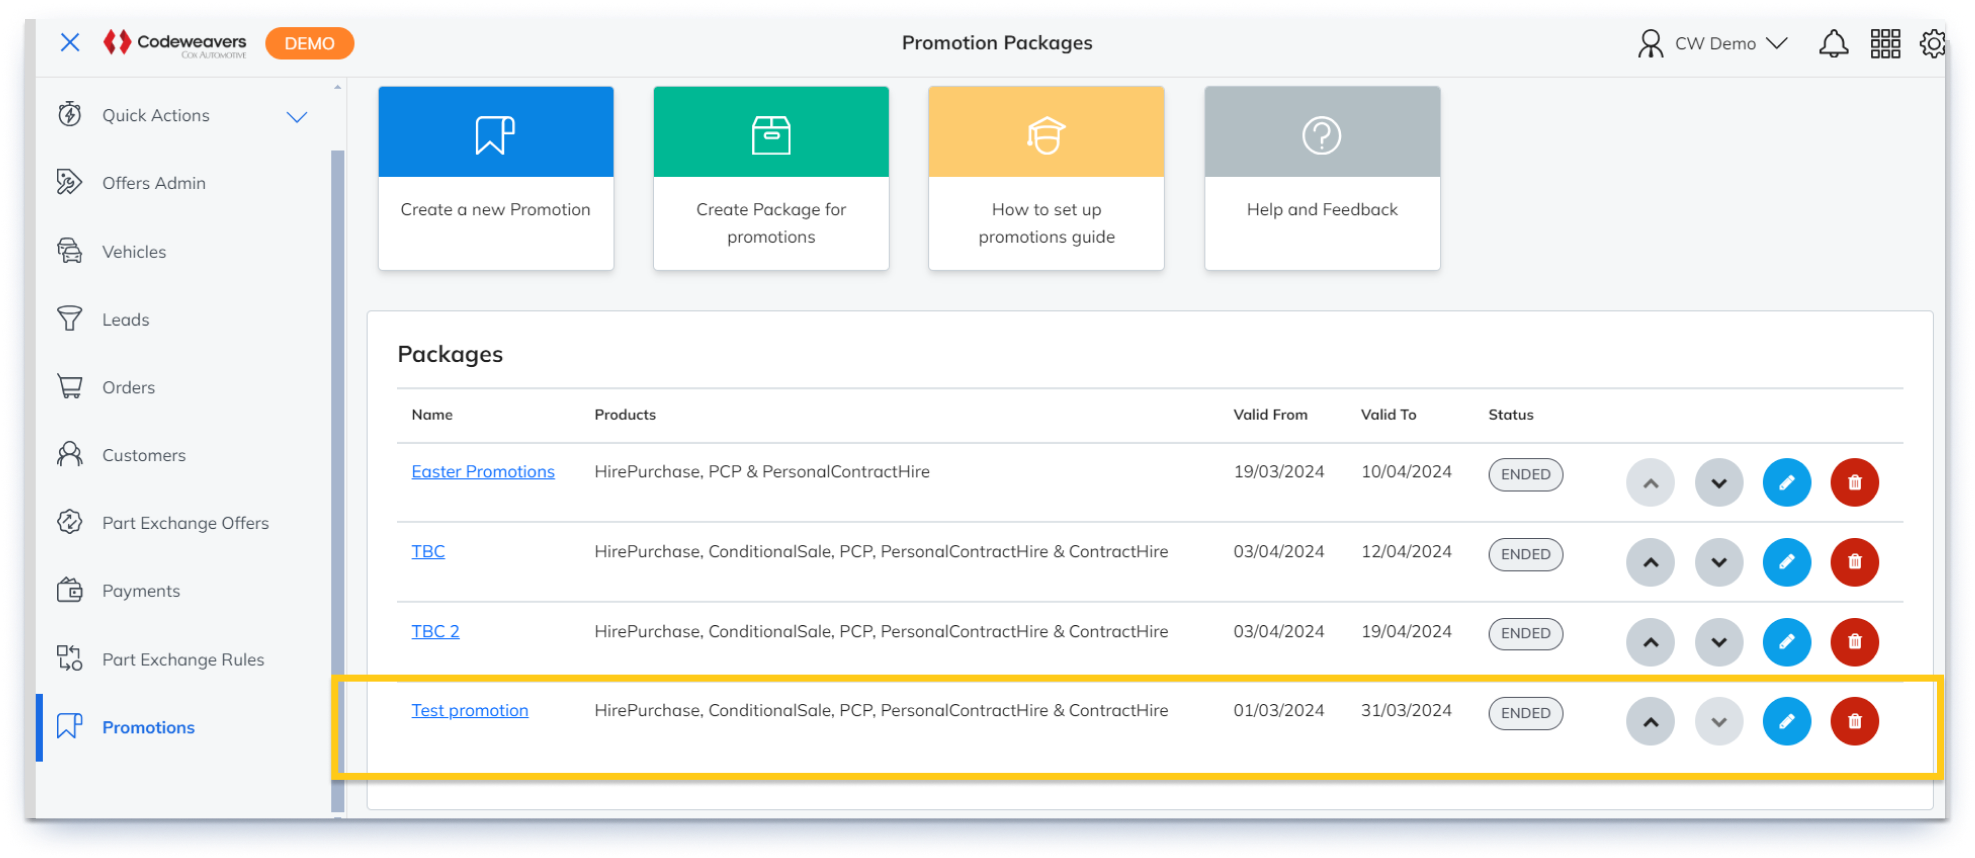The width and height of the screenshot is (1975, 858).
Task: Open notifications bell
Action: 1833,43
